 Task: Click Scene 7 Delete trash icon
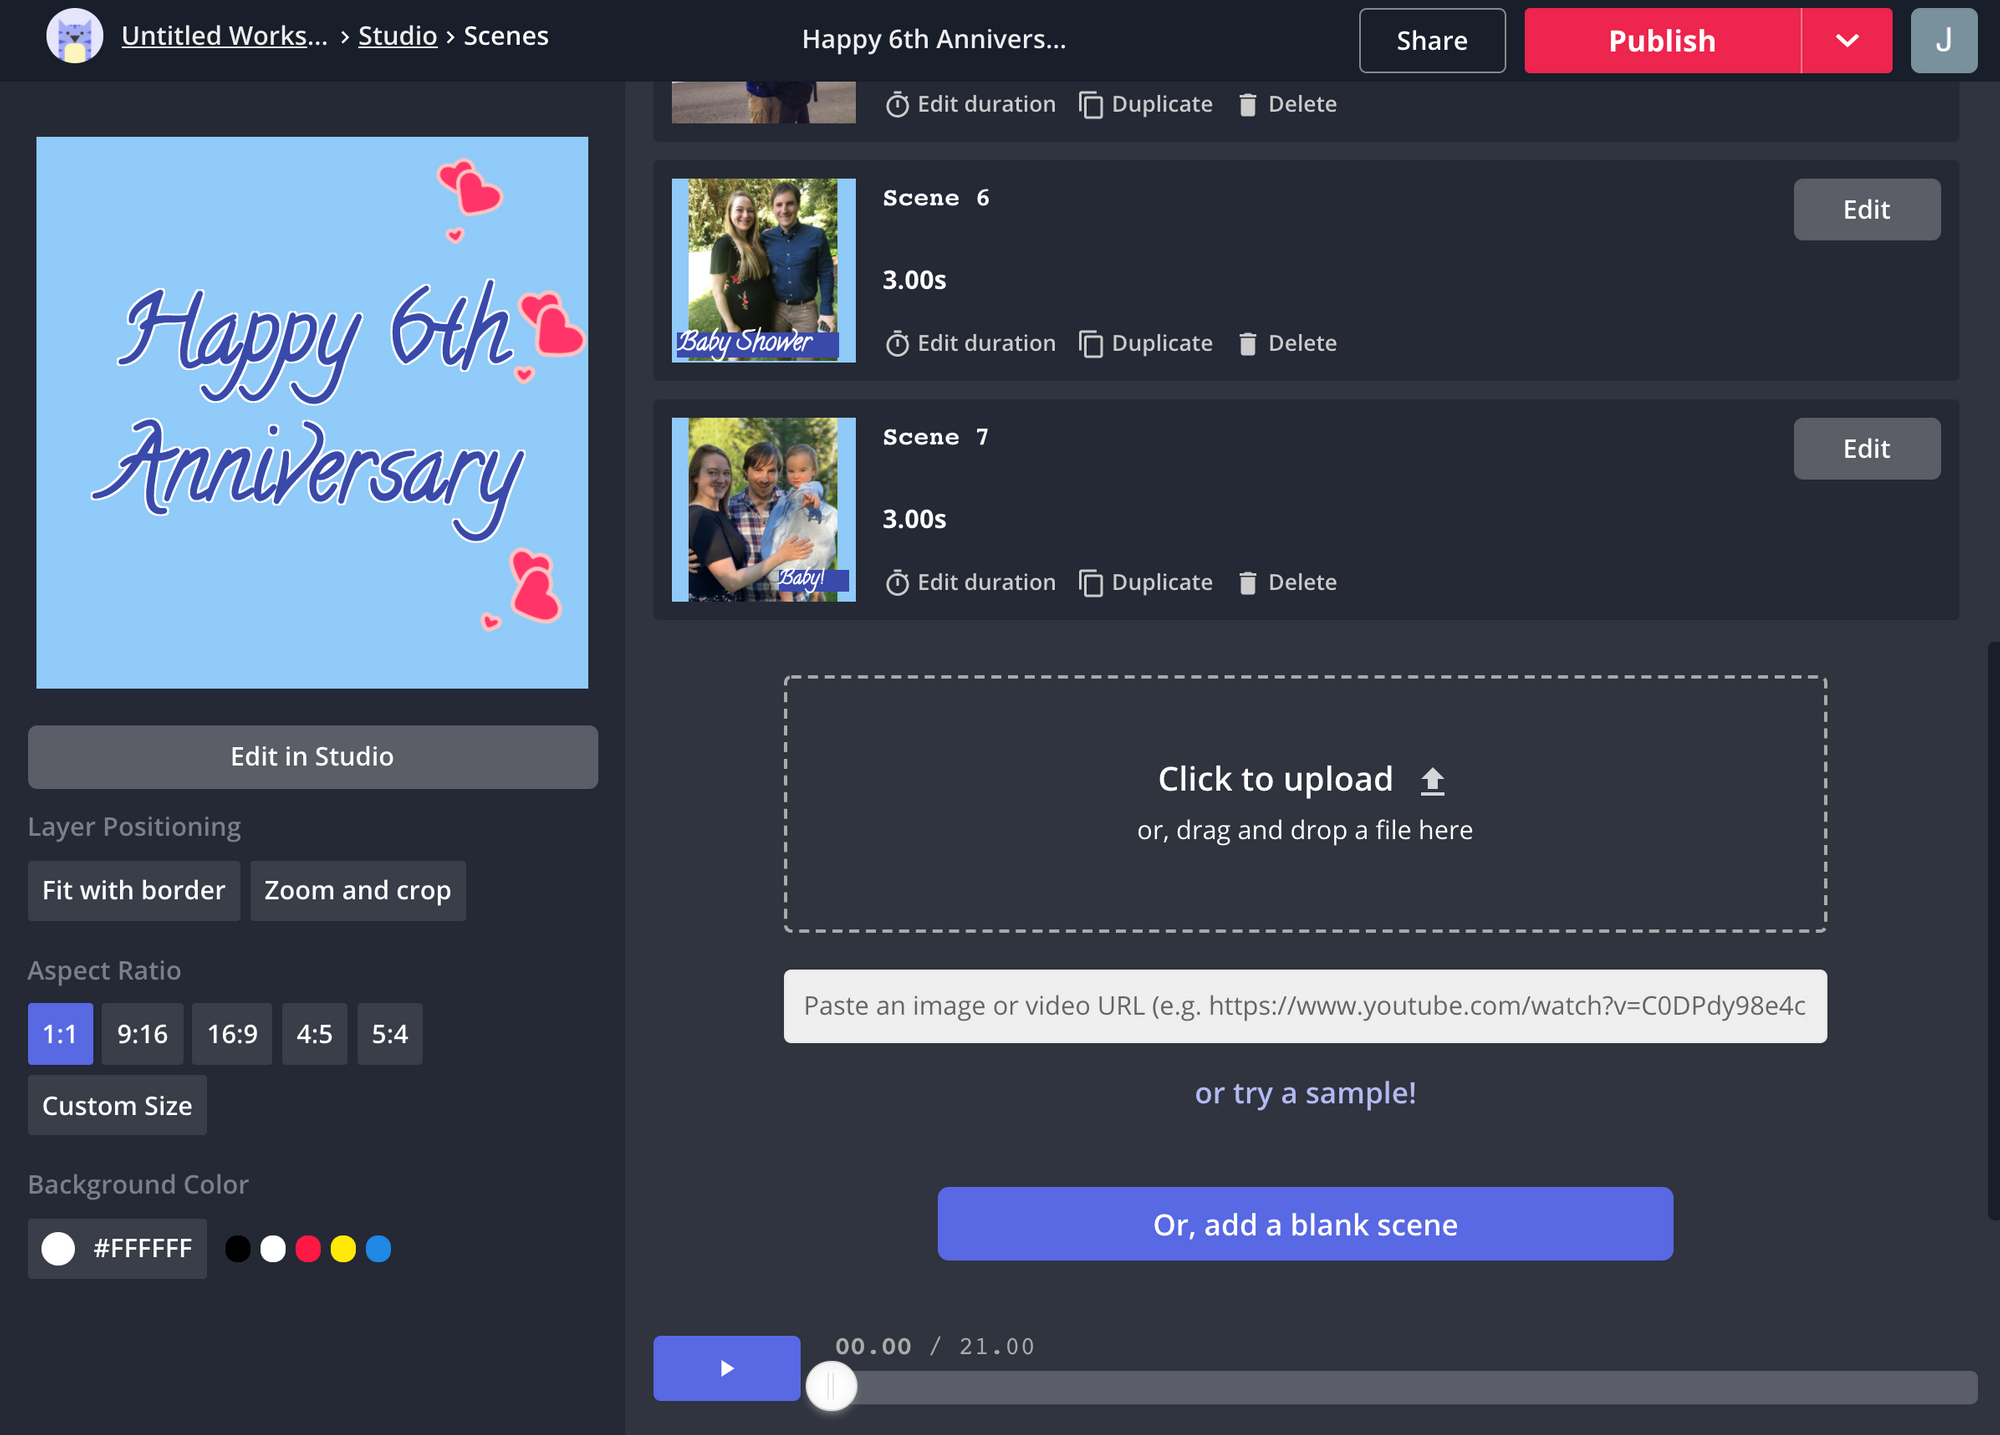pyautogui.click(x=1247, y=583)
